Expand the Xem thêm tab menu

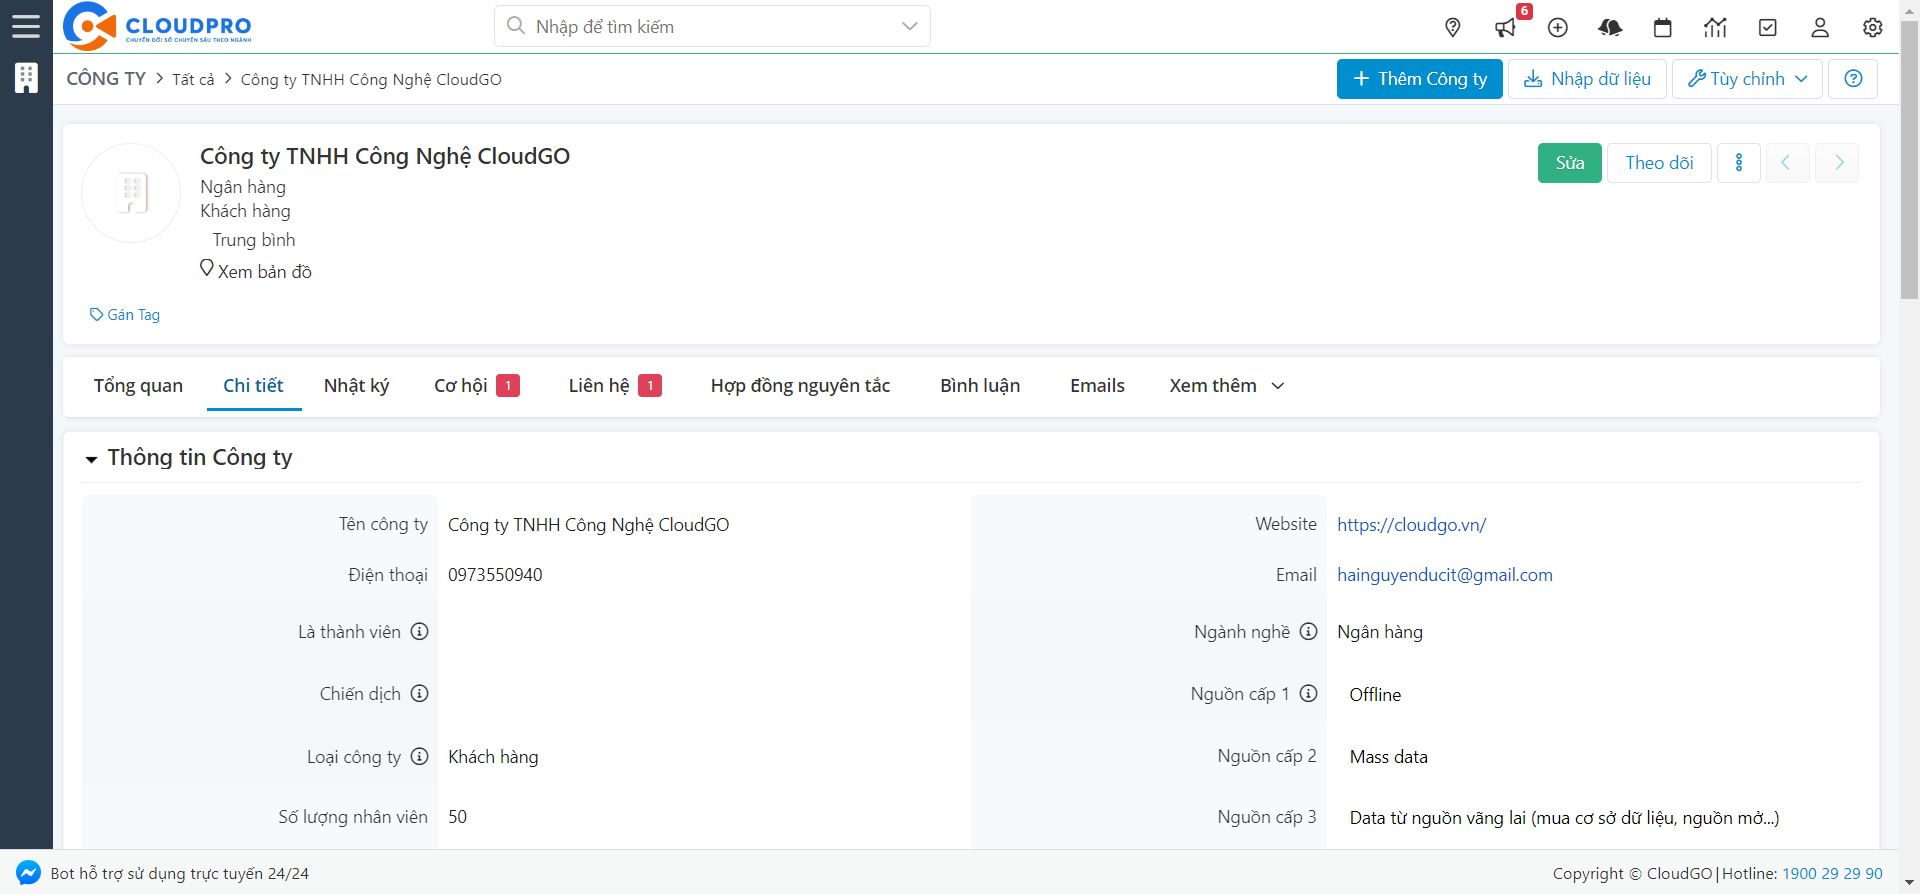coord(1227,386)
